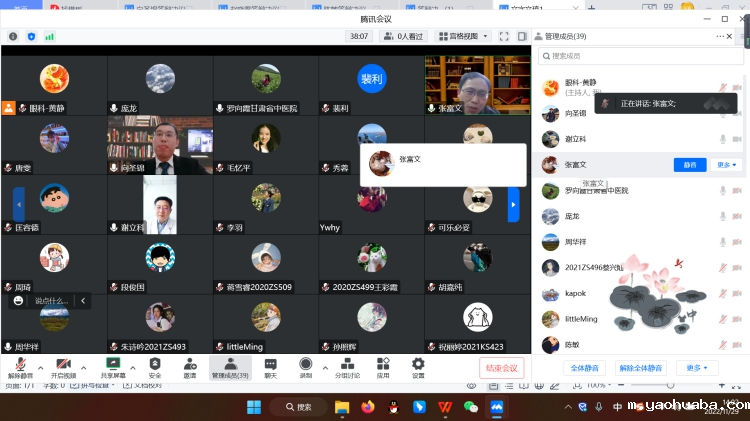Mute all participants button
Image resolution: width=750 pixels, height=421 pixels.
[585, 368]
